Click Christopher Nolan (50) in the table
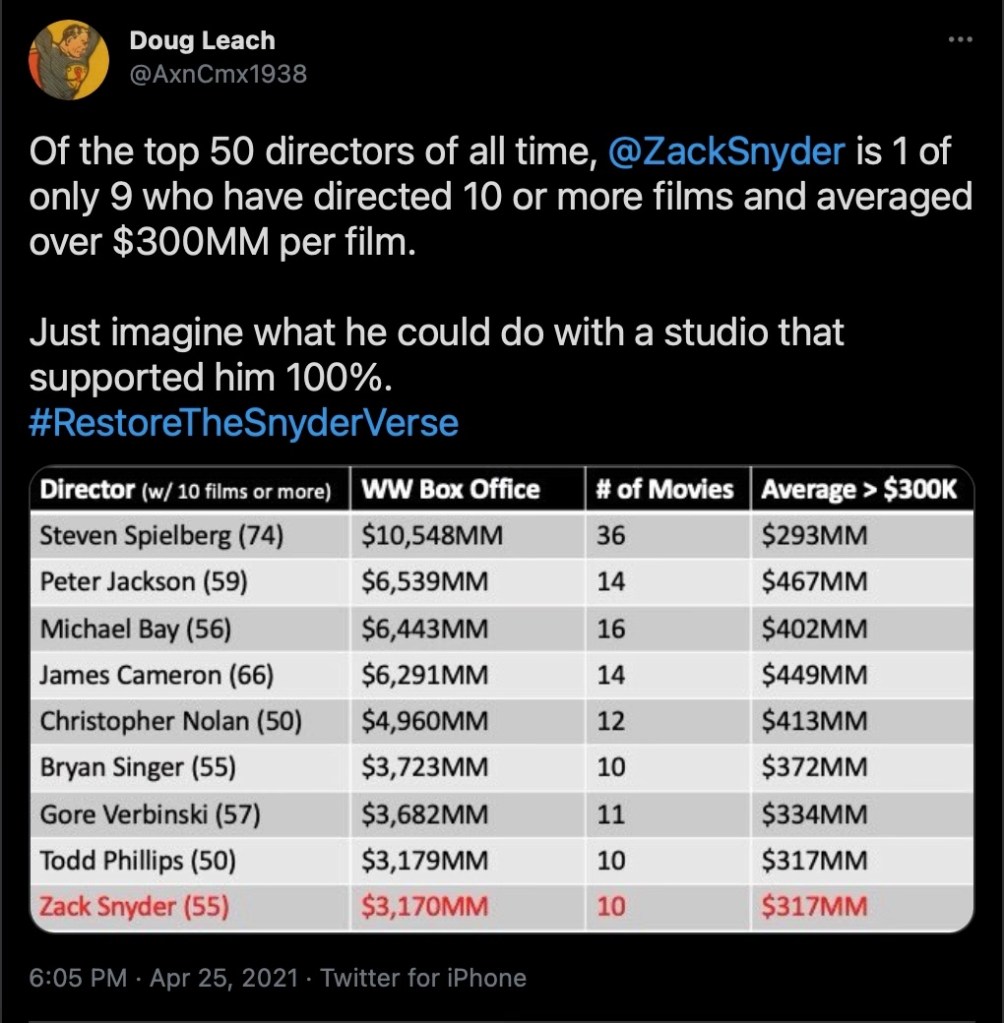Viewport: 1004px width, 1023px height. pos(170,721)
